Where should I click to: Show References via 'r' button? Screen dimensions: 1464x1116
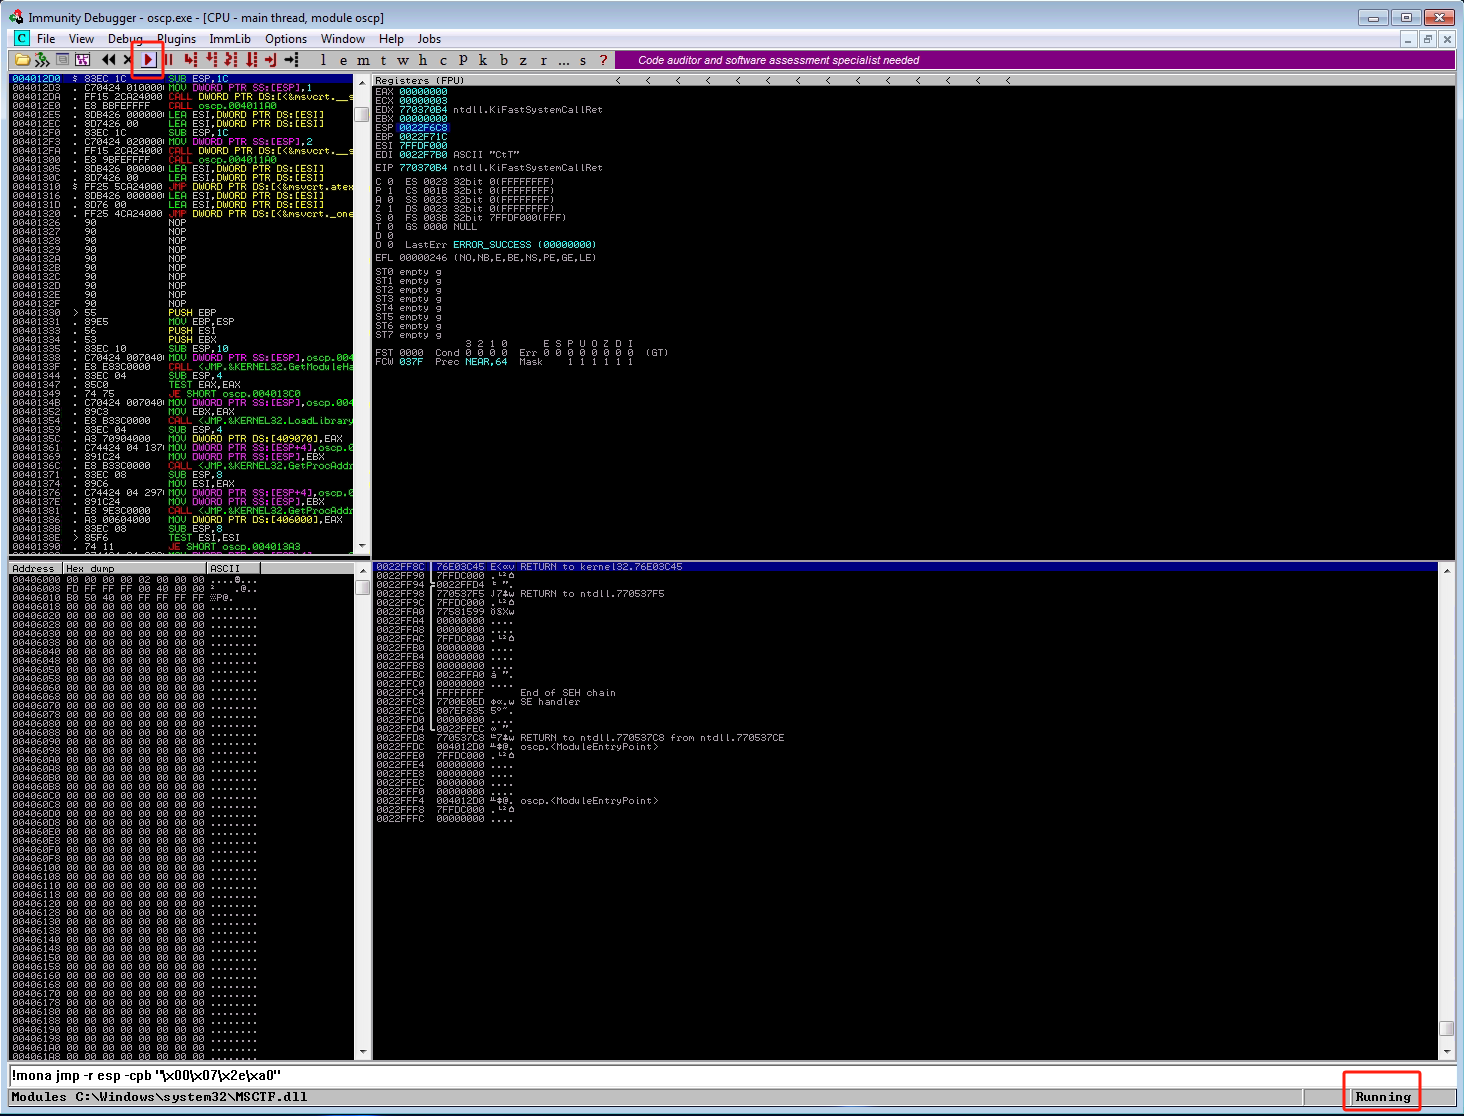pyautogui.click(x=543, y=60)
